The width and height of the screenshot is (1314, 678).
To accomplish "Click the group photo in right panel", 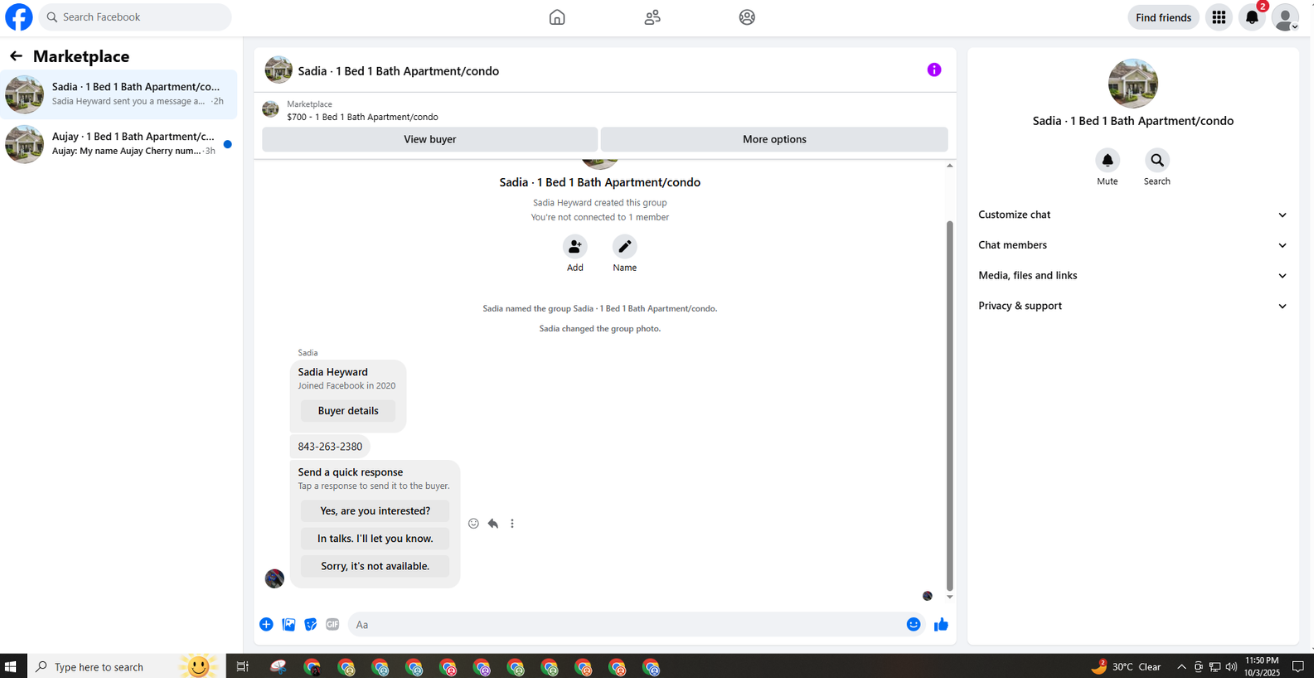I will point(1133,83).
